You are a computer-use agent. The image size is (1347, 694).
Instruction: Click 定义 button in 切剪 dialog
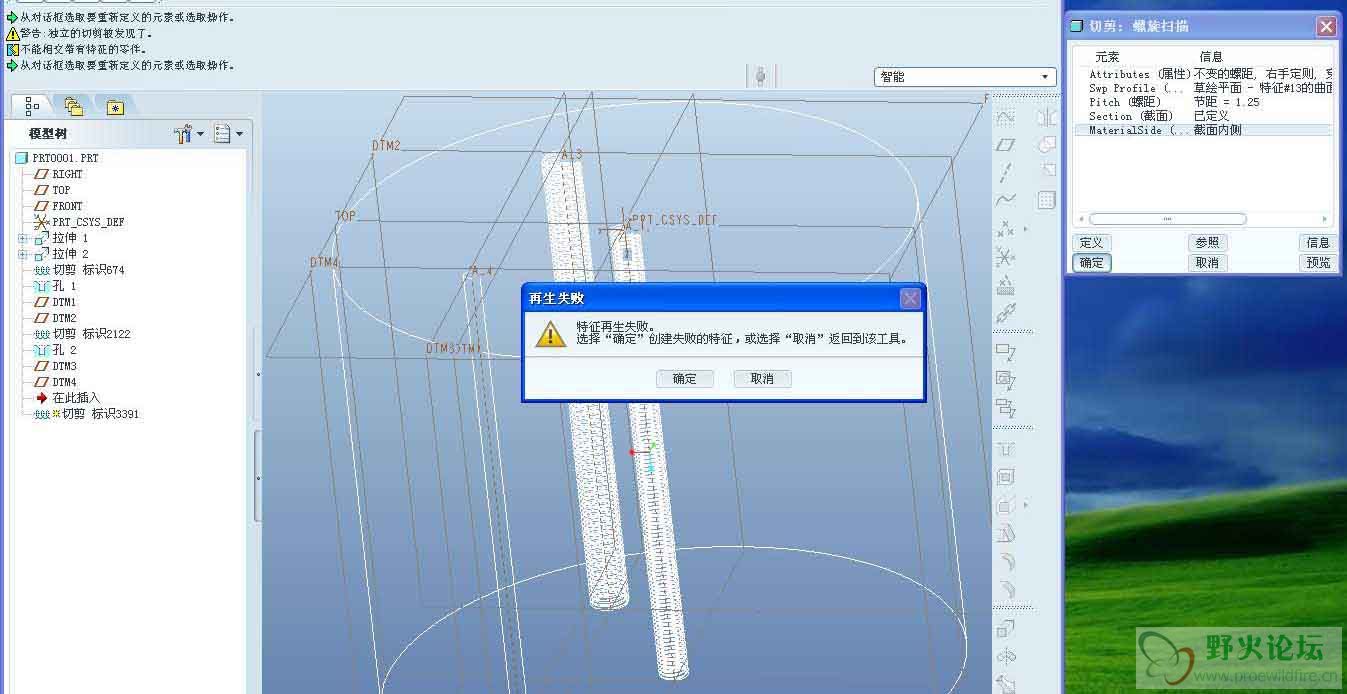click(1091, 243)
